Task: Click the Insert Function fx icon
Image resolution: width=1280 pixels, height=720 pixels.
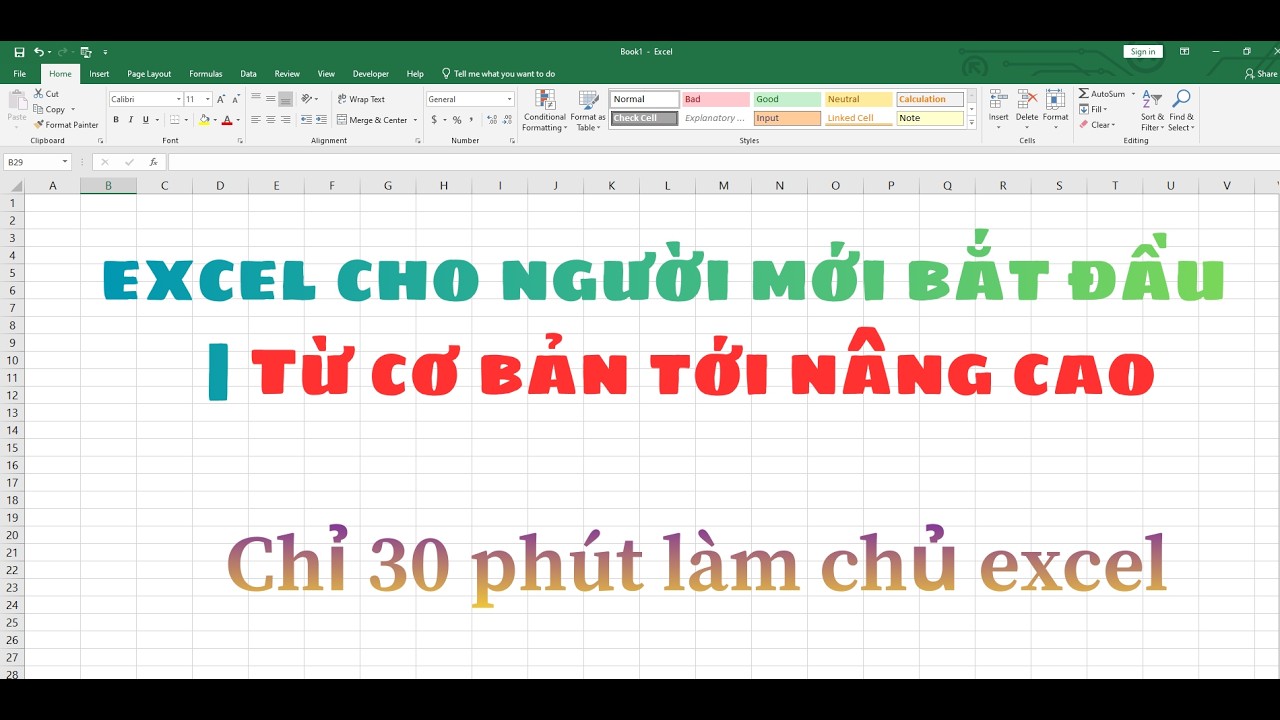Action: coord(153,162)
